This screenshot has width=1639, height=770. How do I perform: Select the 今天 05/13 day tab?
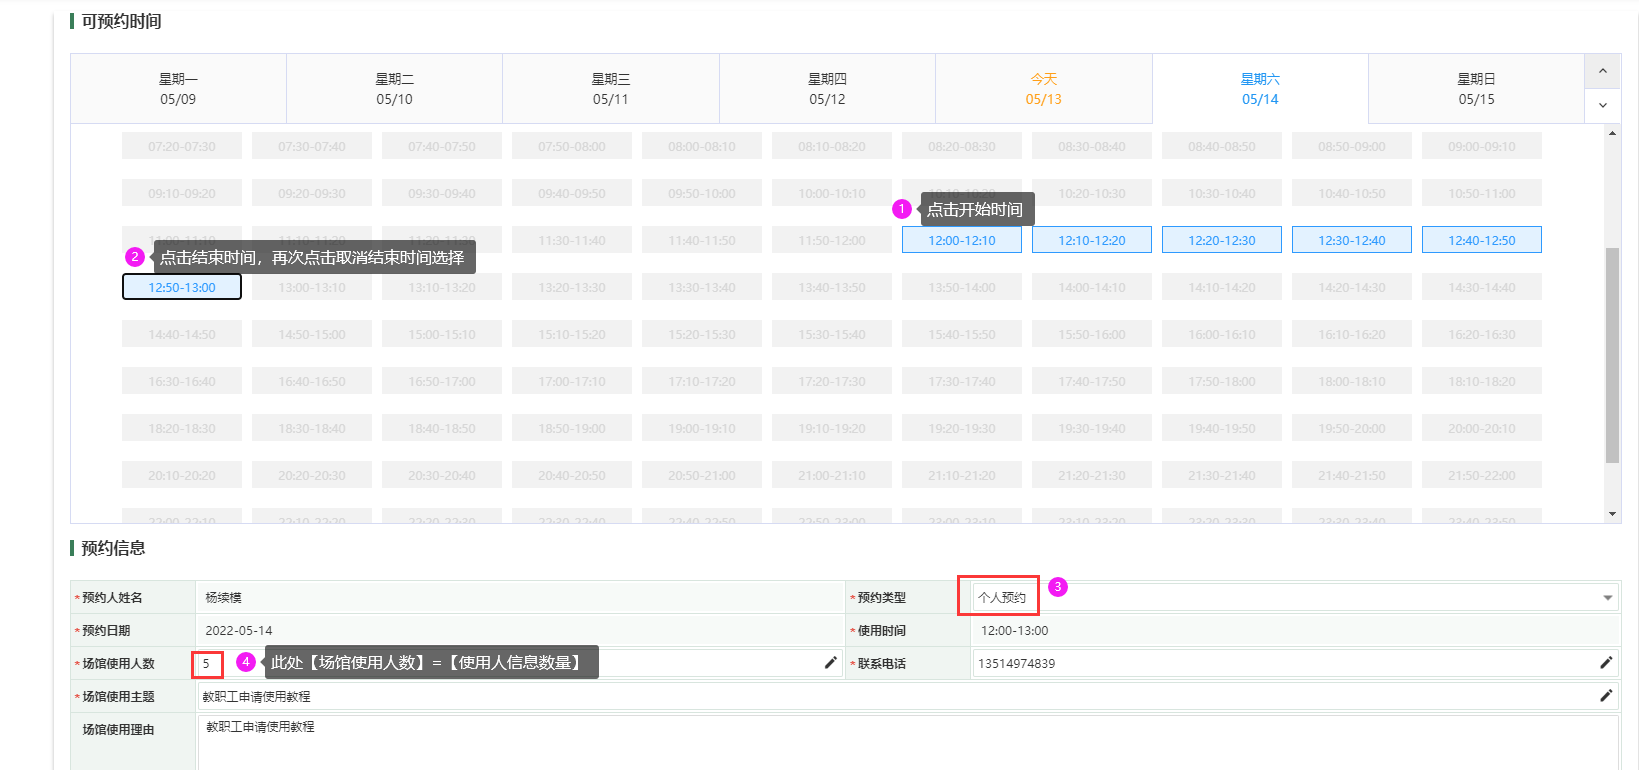[x=1043, y=89]
